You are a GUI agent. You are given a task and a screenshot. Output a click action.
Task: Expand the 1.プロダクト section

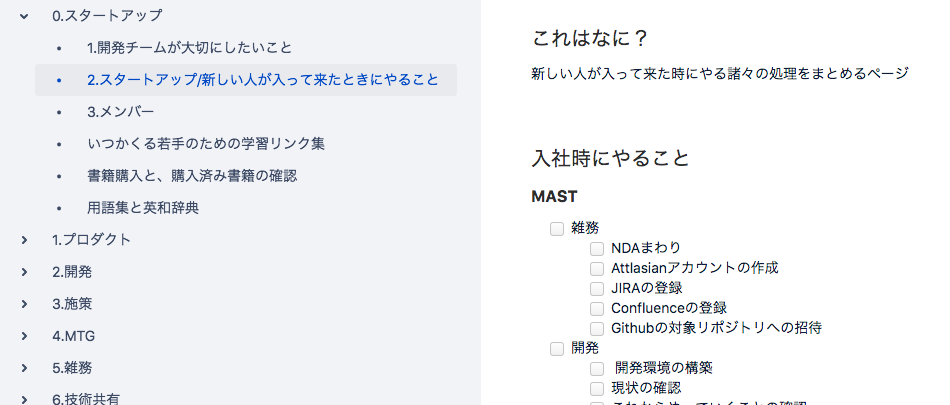tap(24, 240)
